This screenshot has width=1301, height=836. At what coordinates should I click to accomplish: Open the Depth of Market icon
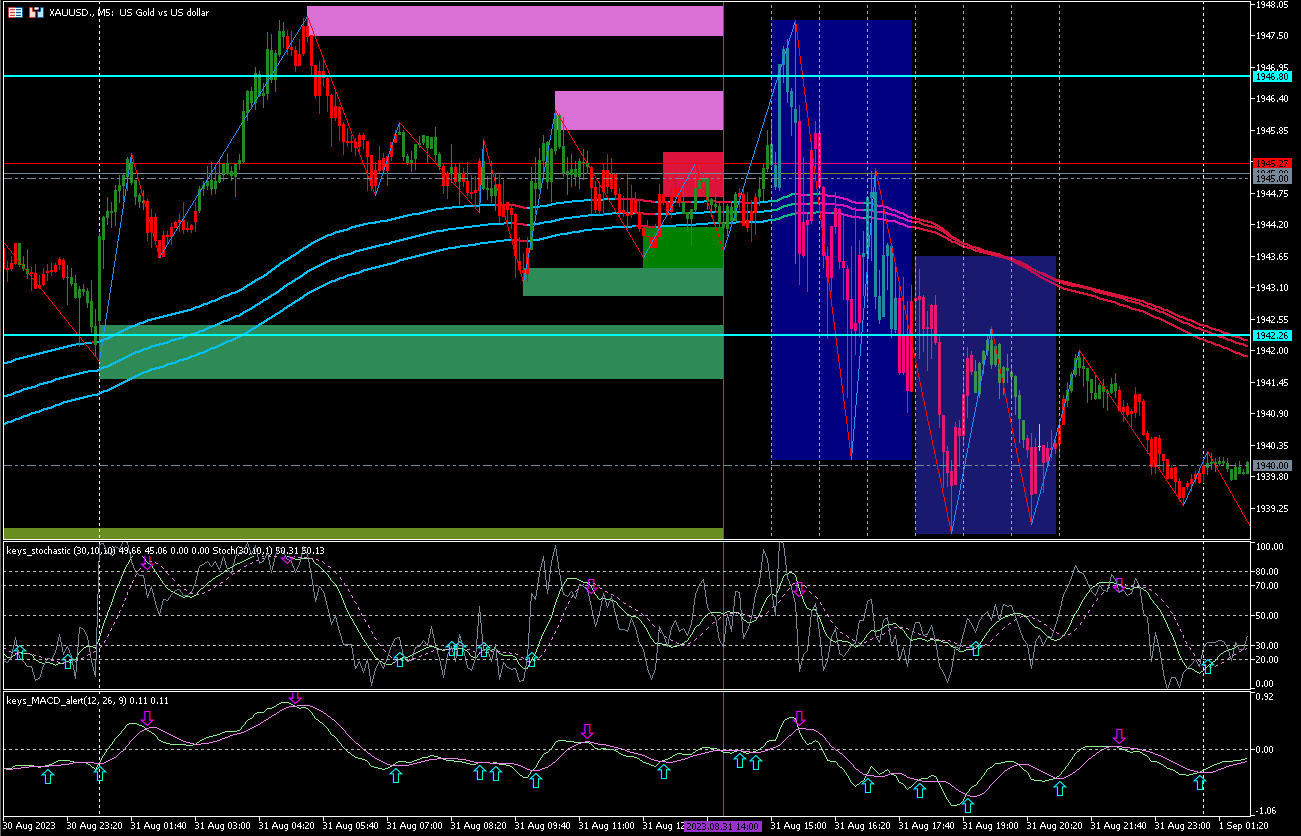(37, 13)
